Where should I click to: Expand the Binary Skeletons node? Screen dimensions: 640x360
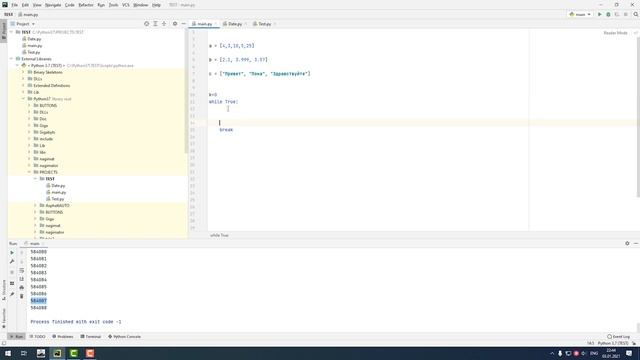23,72
